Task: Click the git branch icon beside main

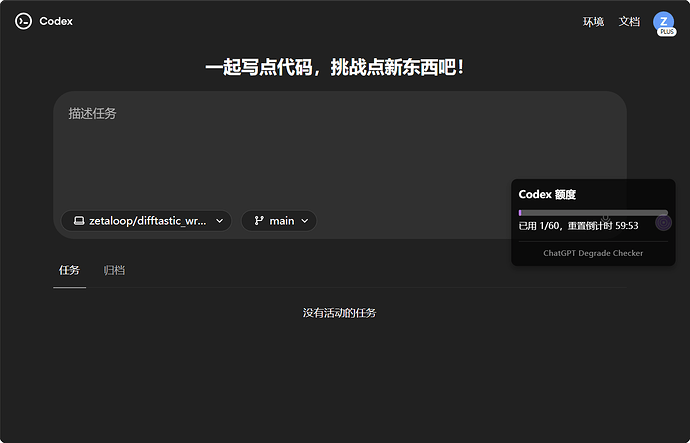Action: point(259,220)
